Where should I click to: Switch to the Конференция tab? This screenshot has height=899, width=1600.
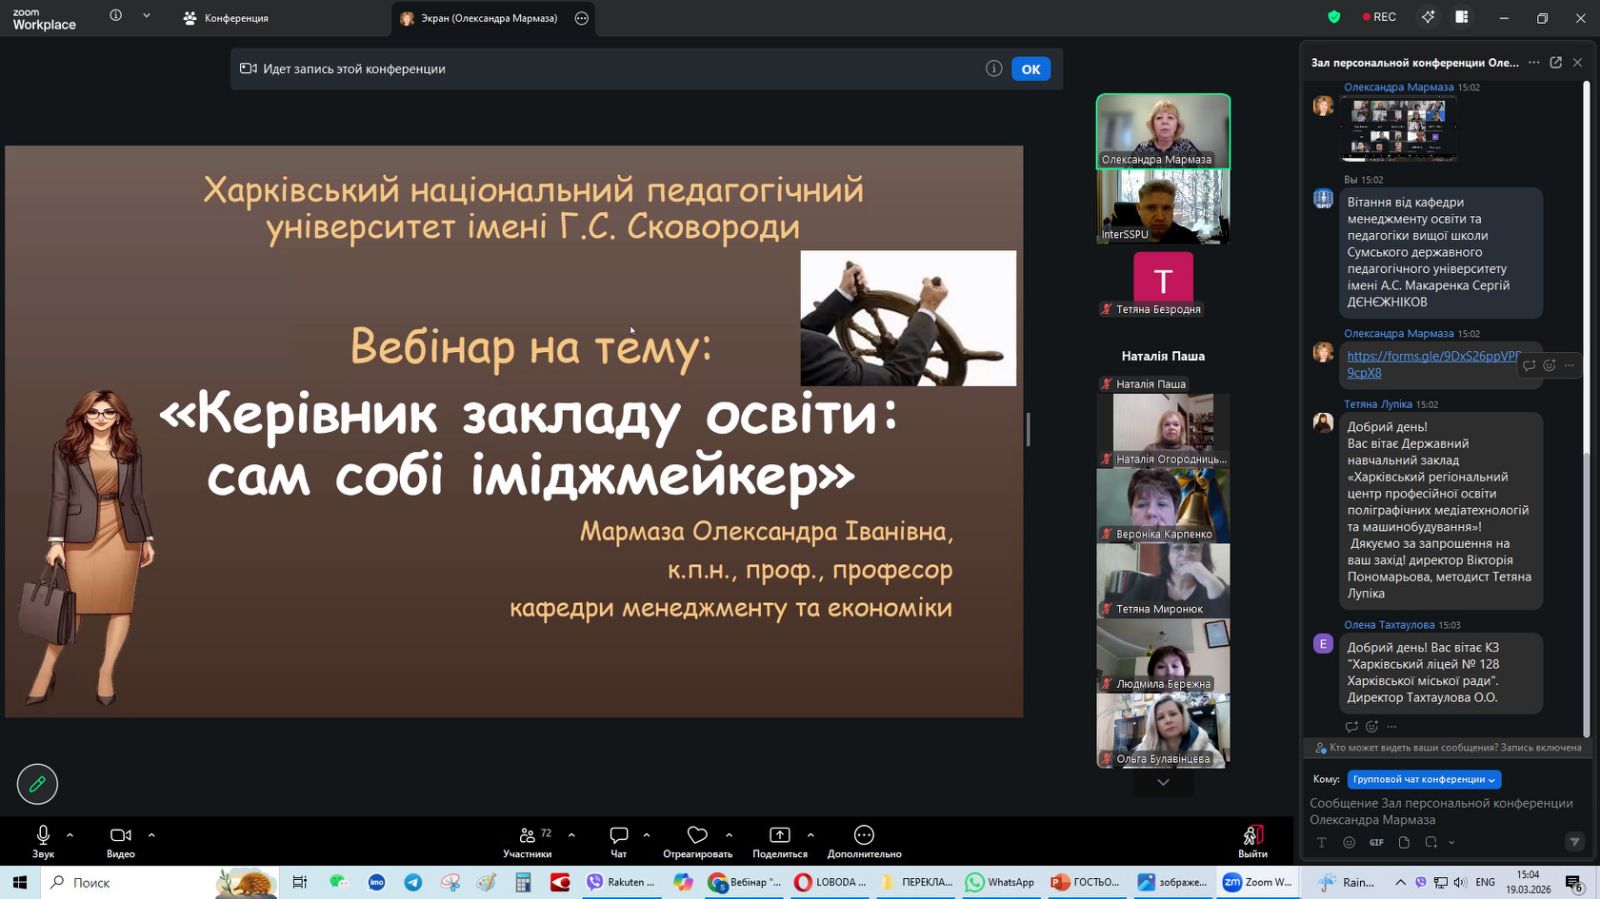[x=226, y=18]
